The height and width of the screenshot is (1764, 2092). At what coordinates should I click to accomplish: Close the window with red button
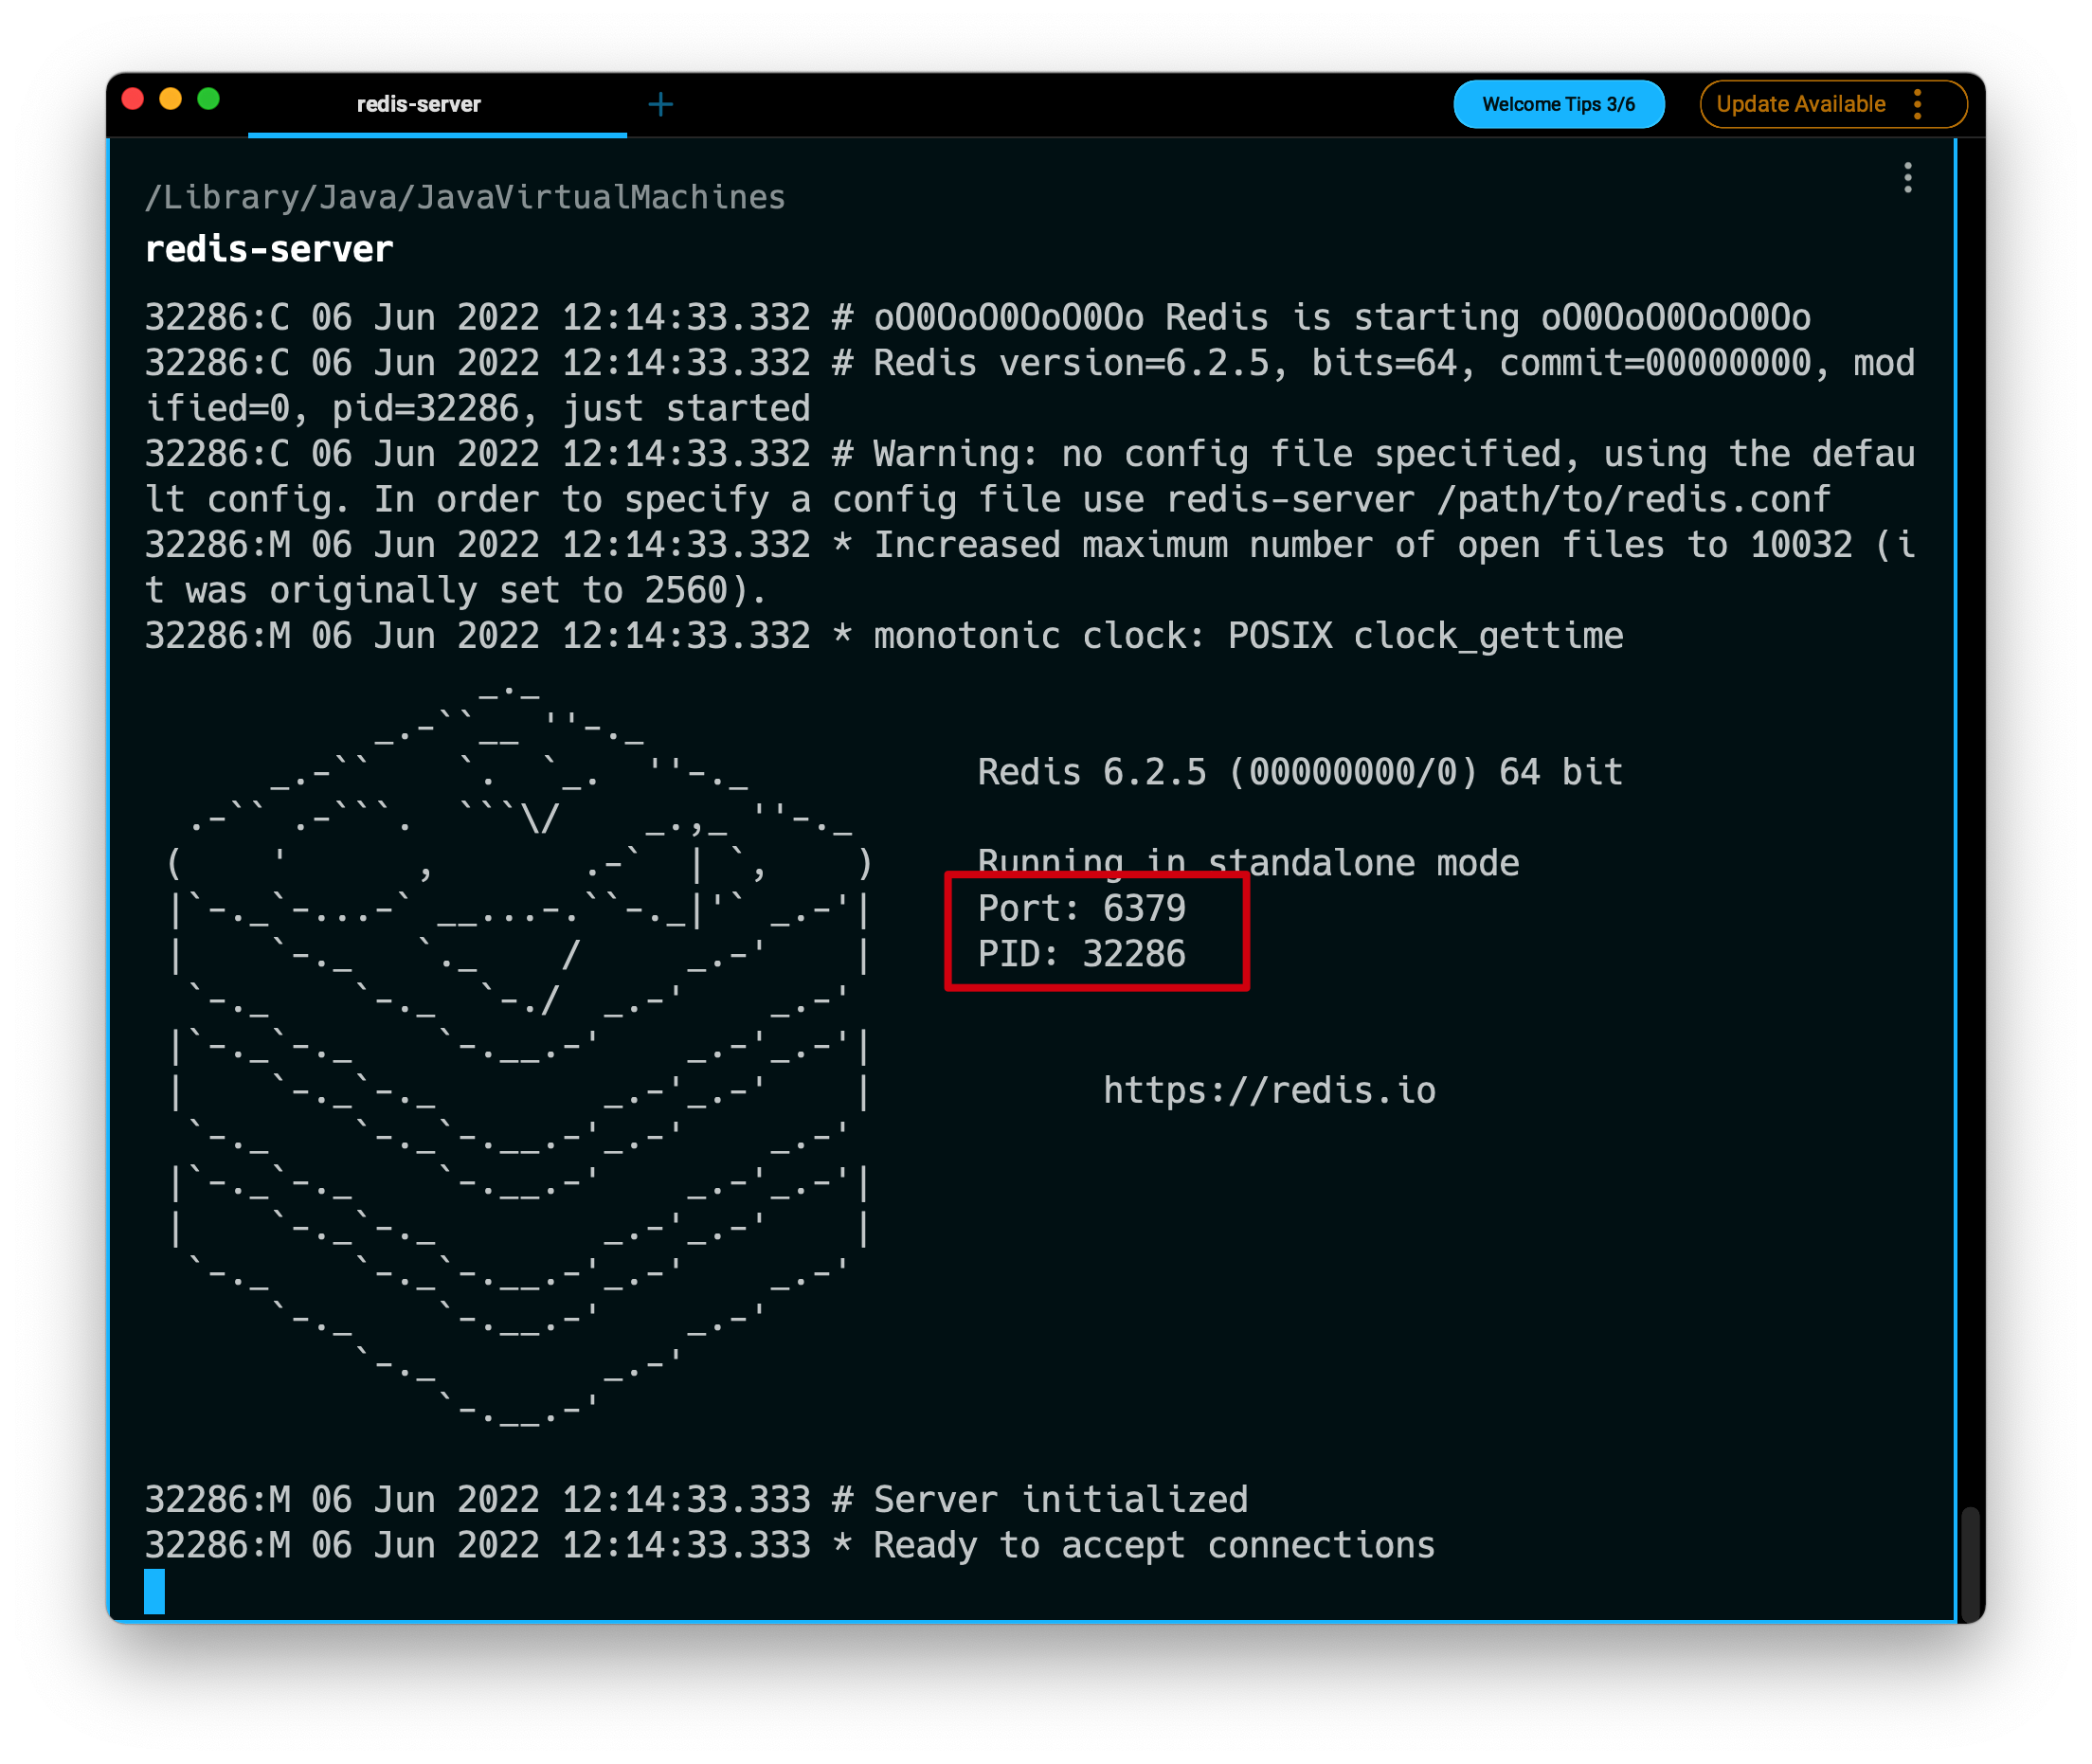(133, 99)
